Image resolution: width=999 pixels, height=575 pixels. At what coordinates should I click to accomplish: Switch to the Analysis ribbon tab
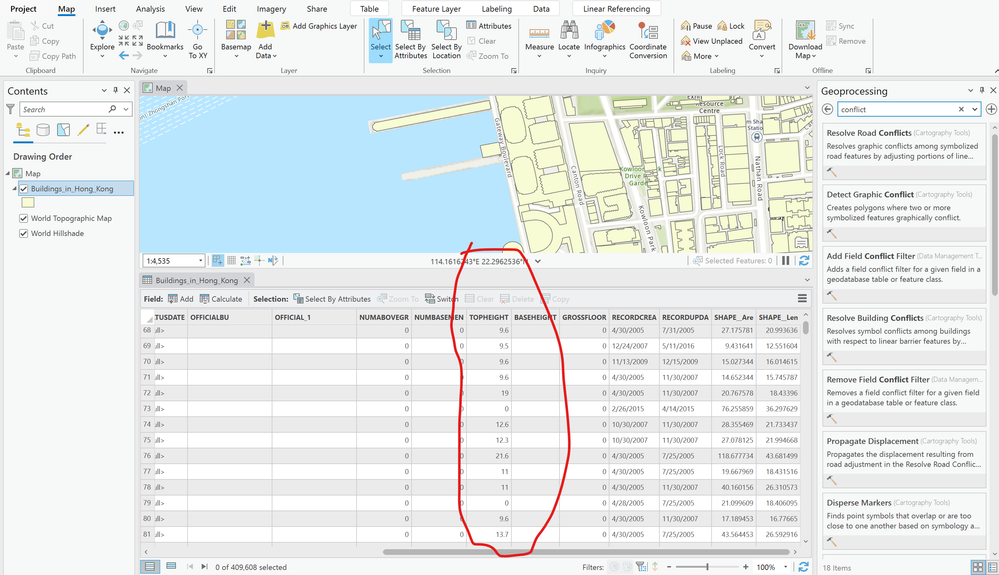(150, 9)
